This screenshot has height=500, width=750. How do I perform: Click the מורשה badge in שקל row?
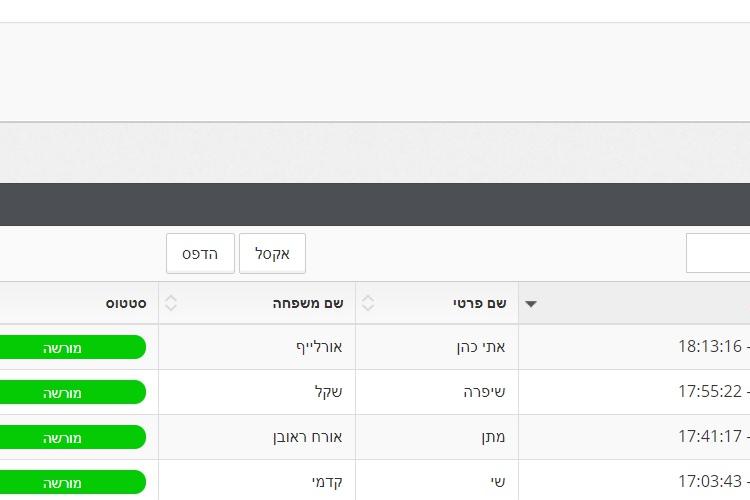tap(72, 392)
